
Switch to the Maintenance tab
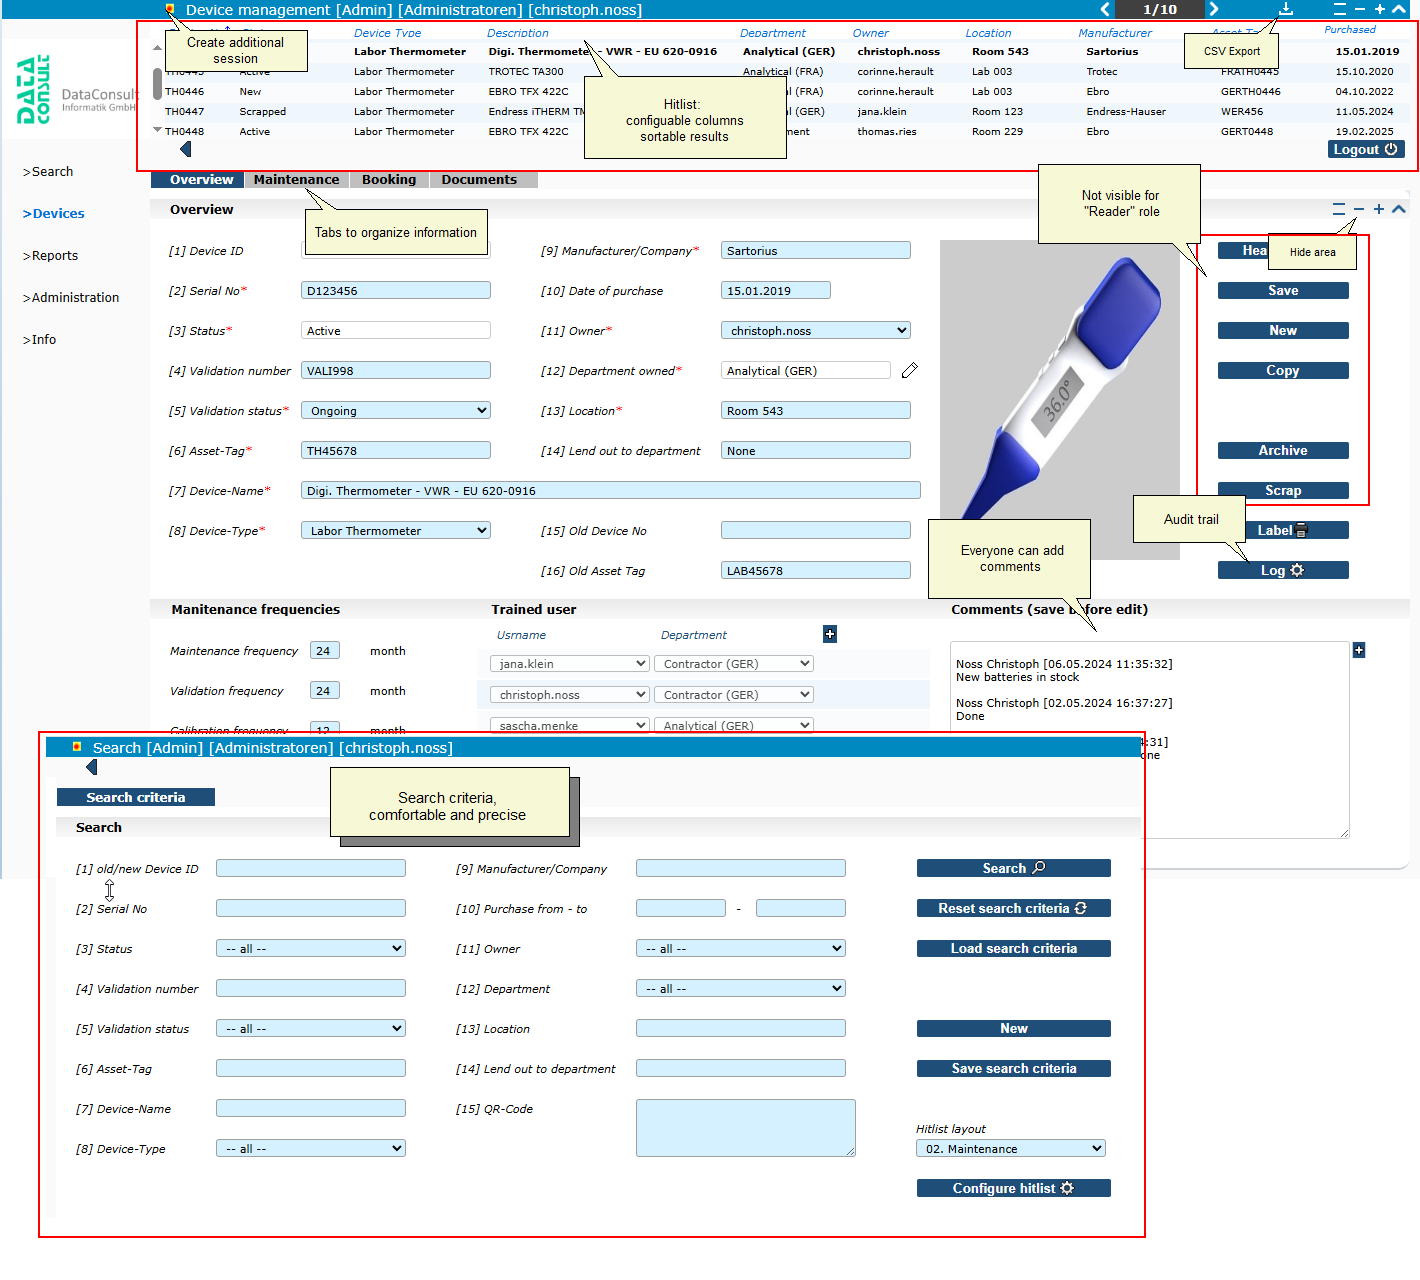(296, 180)
